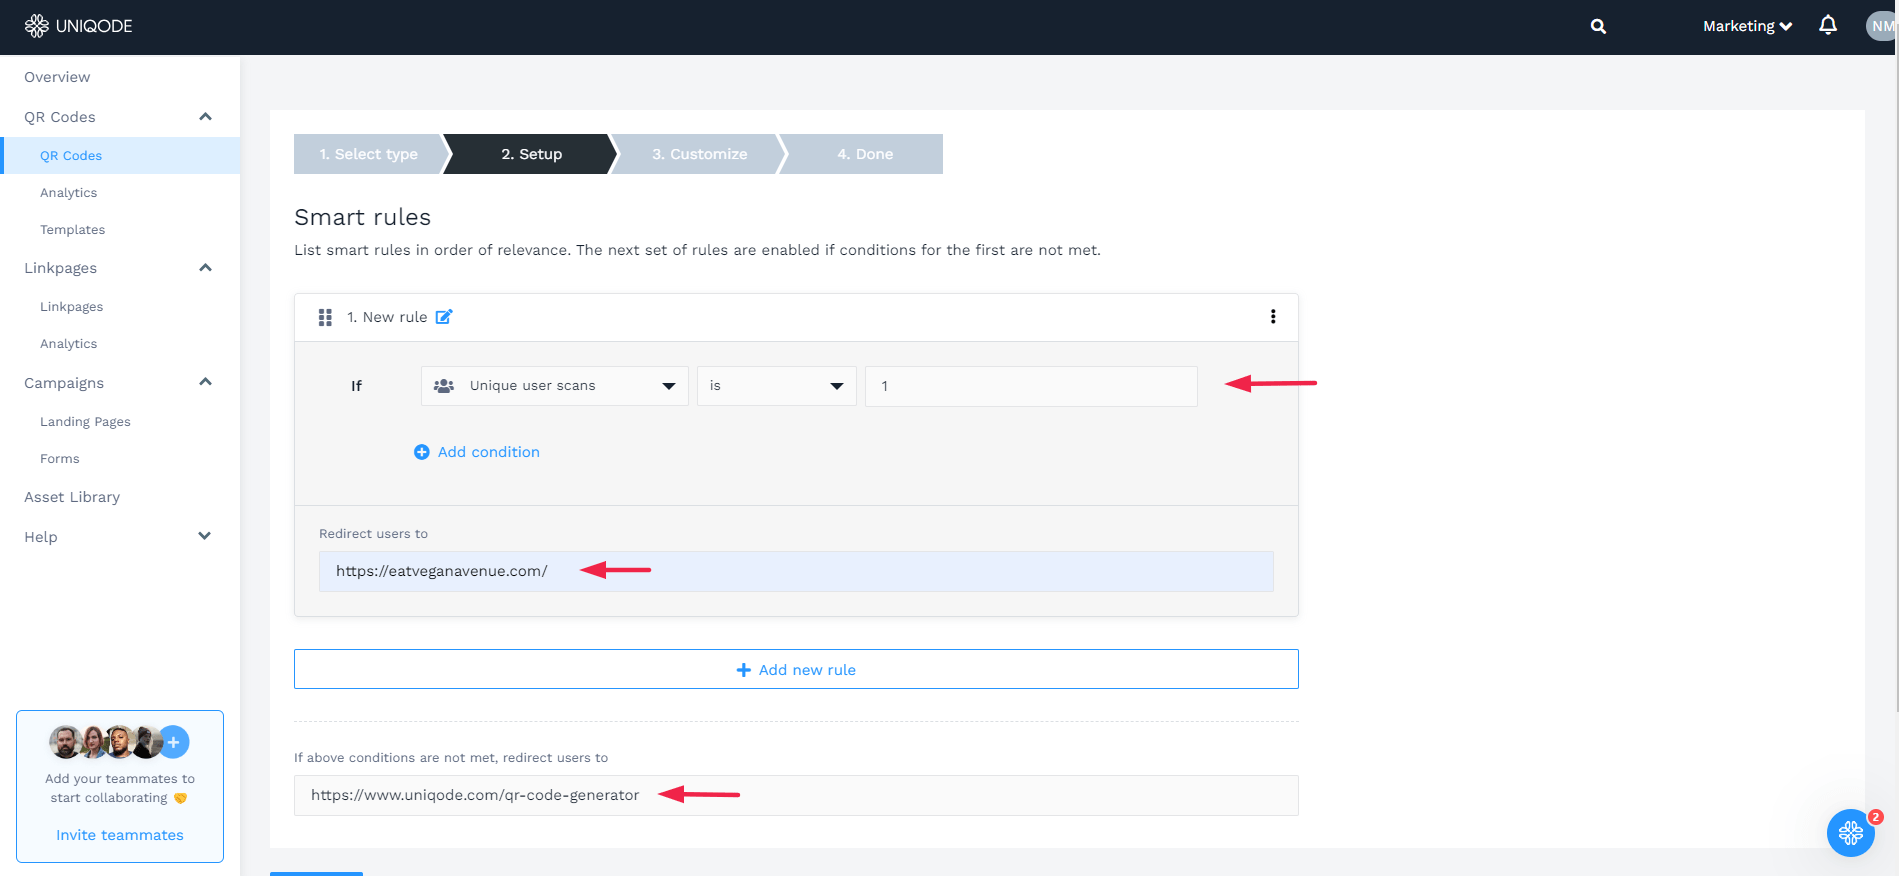The image size is (1899, 876).
Task: Grab the rule drag handle icon
Action: point(325,317)
